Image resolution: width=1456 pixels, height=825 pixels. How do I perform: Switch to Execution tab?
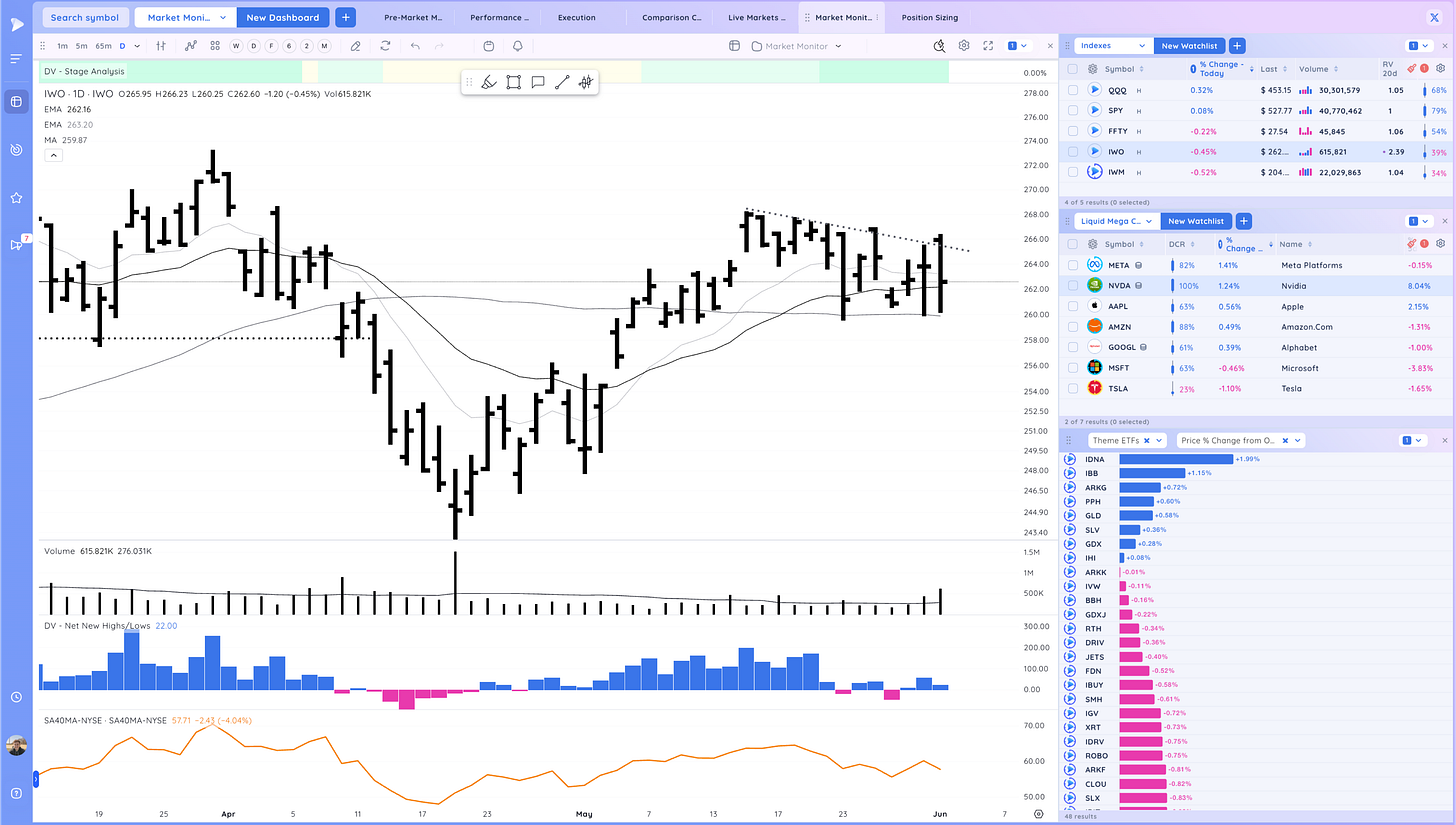tap(577, 17)
